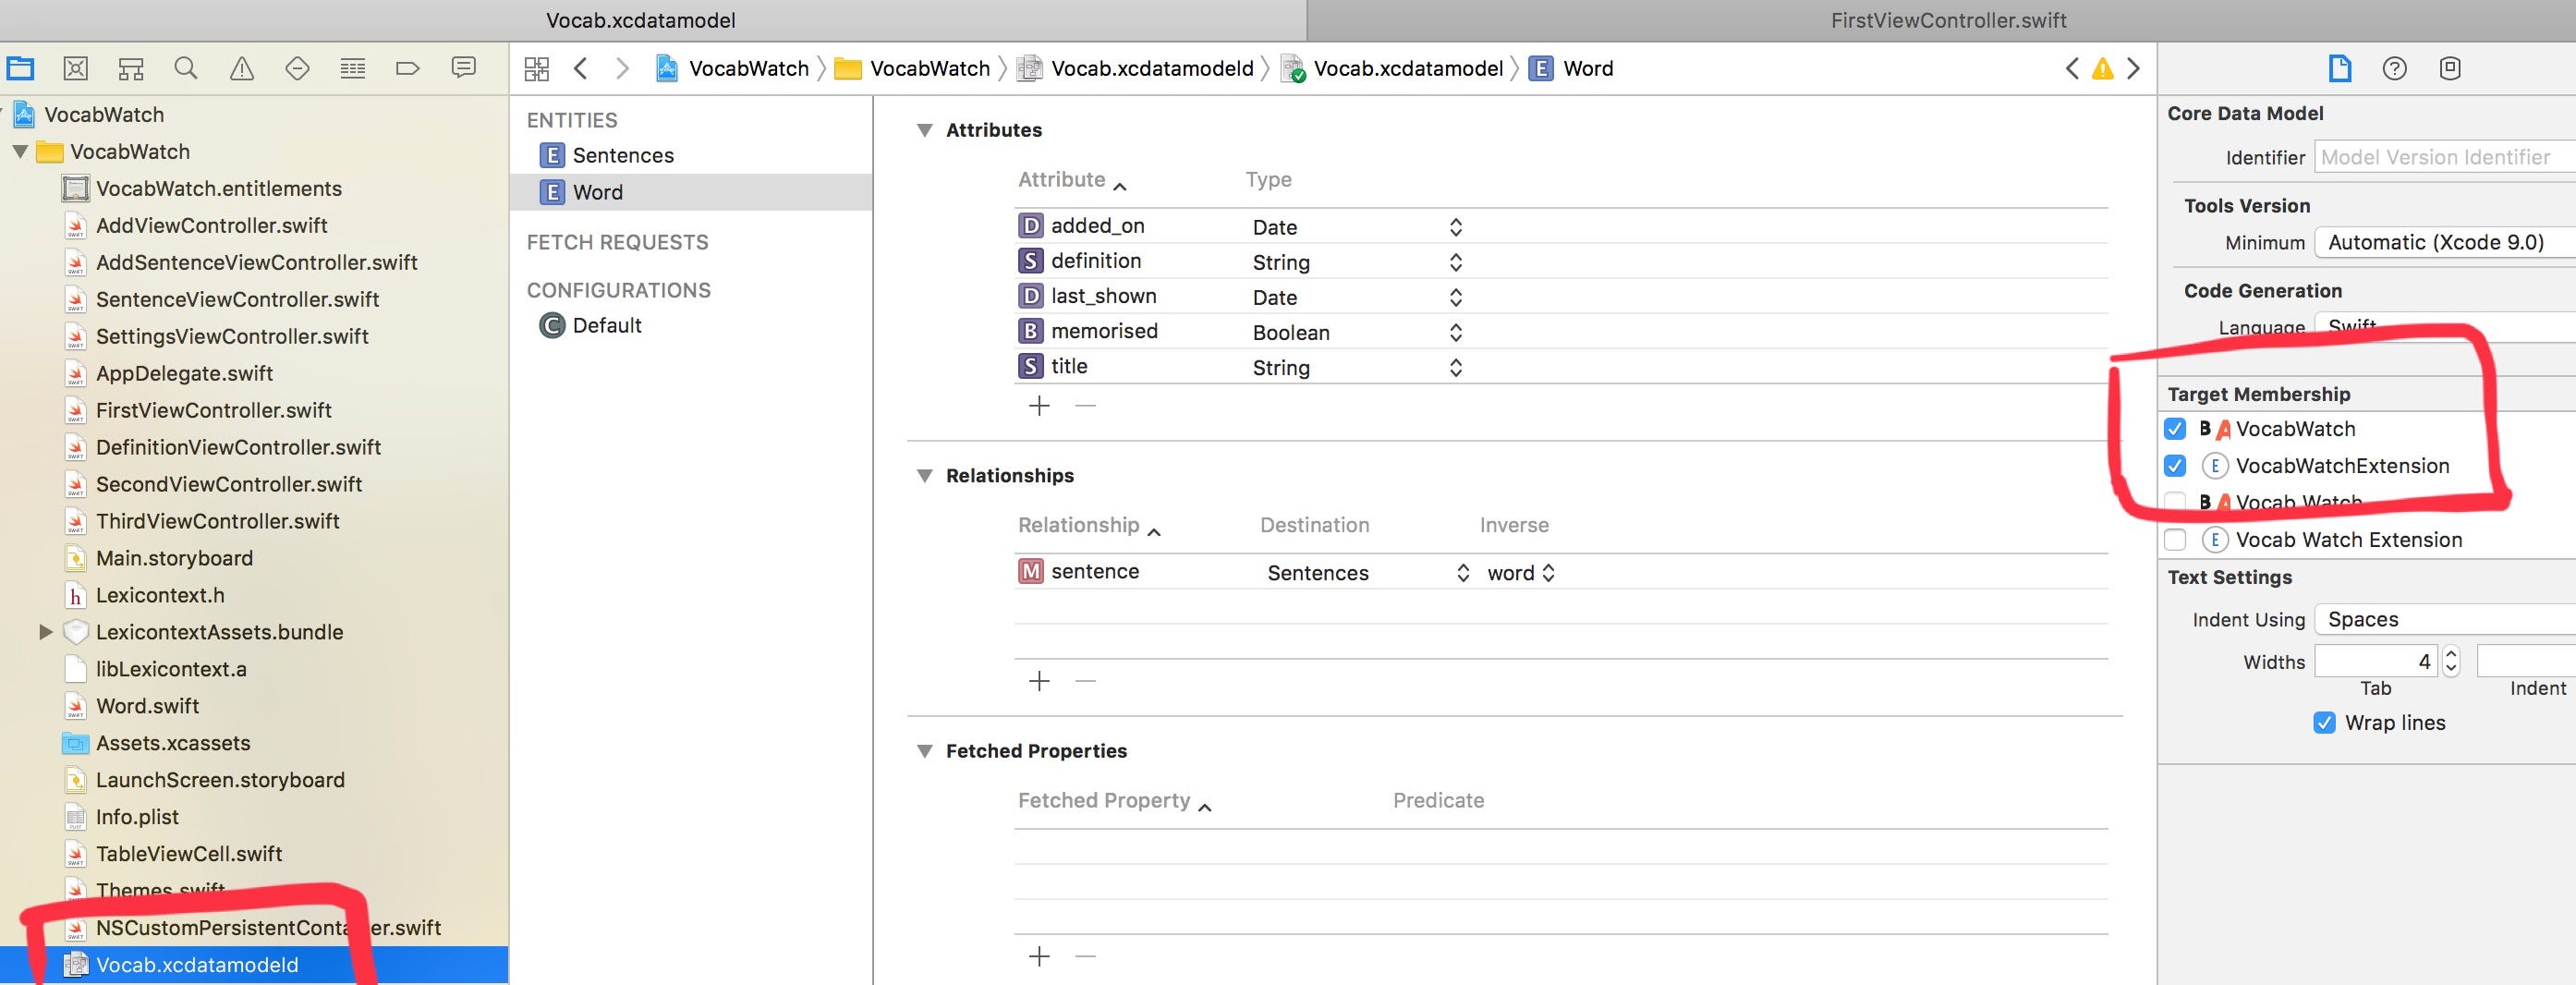Click the Model Version Identifier field

[2445, 157]
